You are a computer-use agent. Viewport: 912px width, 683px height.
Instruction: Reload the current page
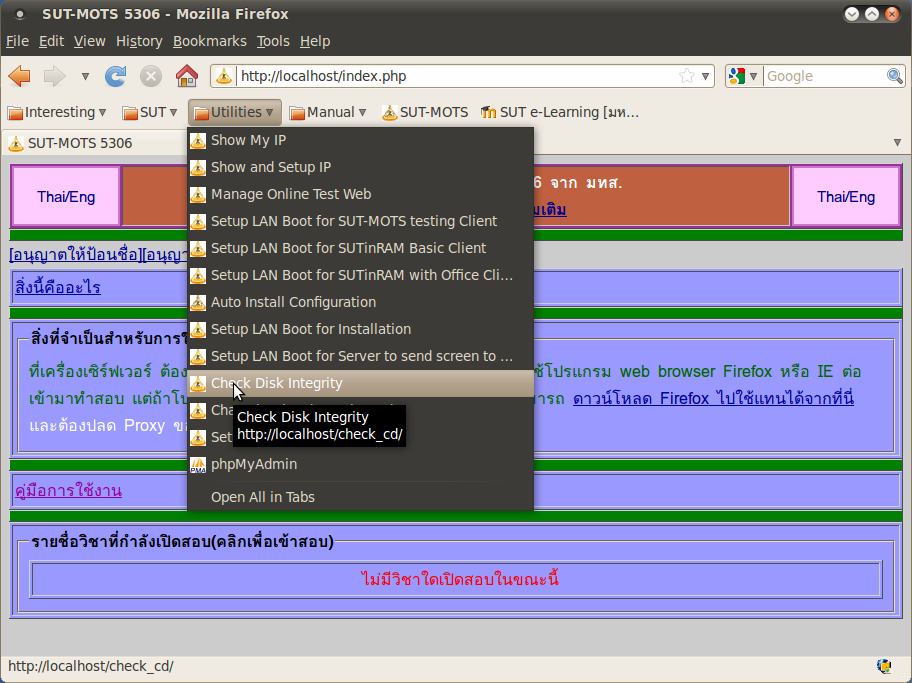click(x=115, y=76)
